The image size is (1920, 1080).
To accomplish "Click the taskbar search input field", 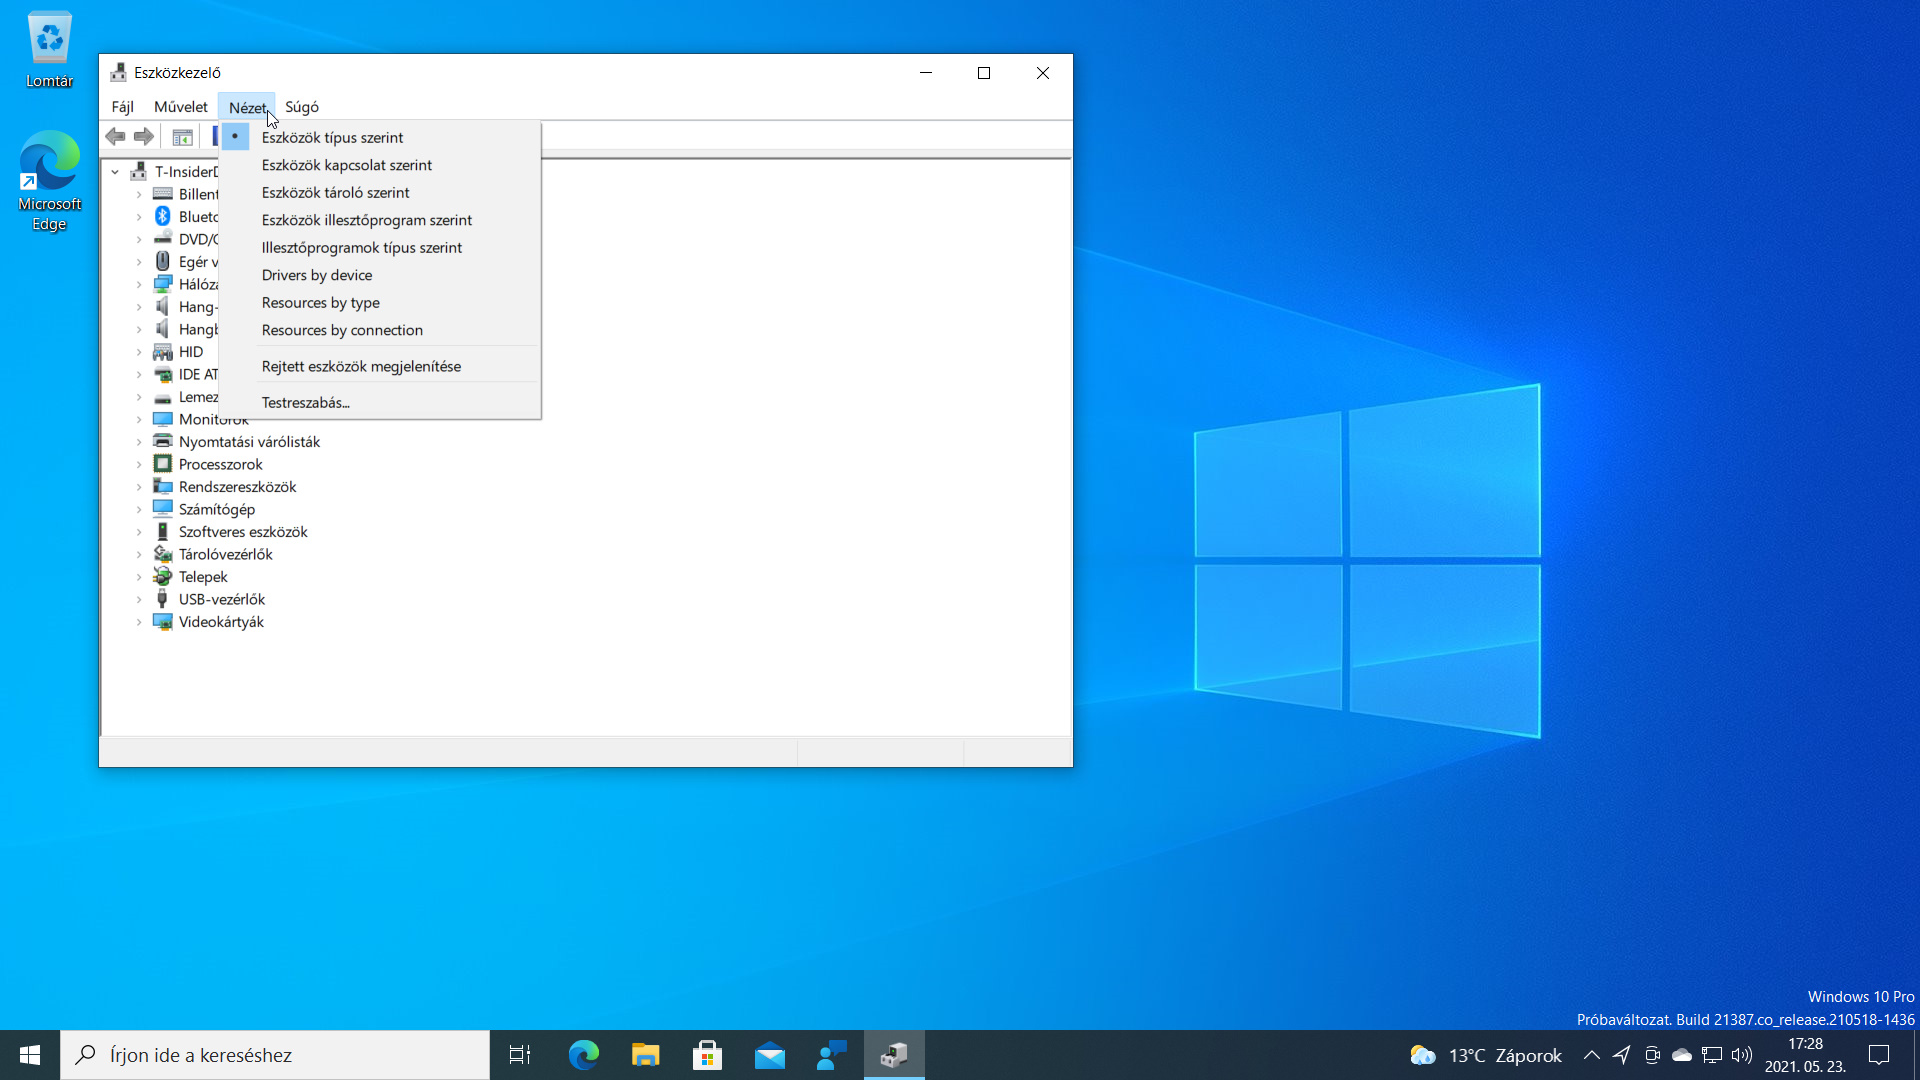I will point(275,1055).
